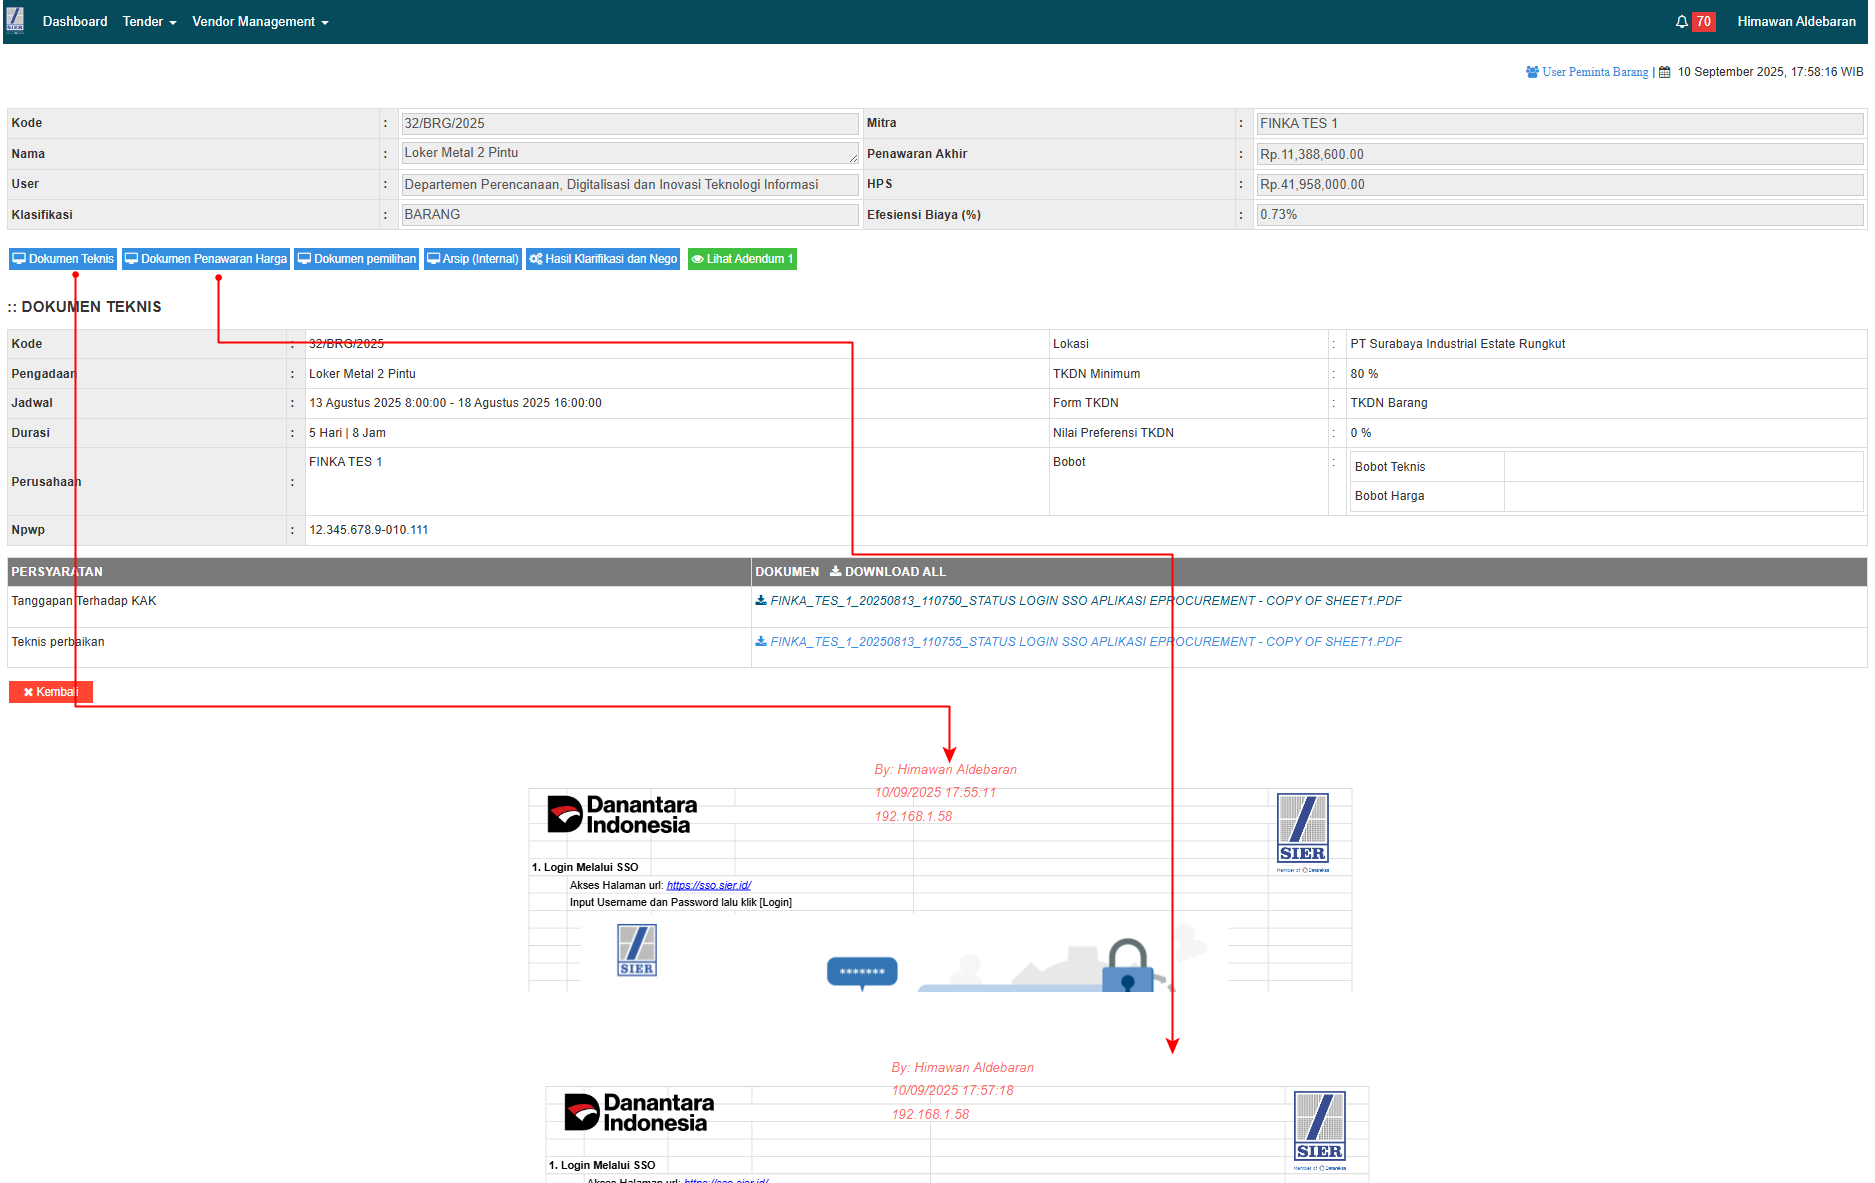
Task: Click the calendar icon beside the date
Action: (1665, 72)
